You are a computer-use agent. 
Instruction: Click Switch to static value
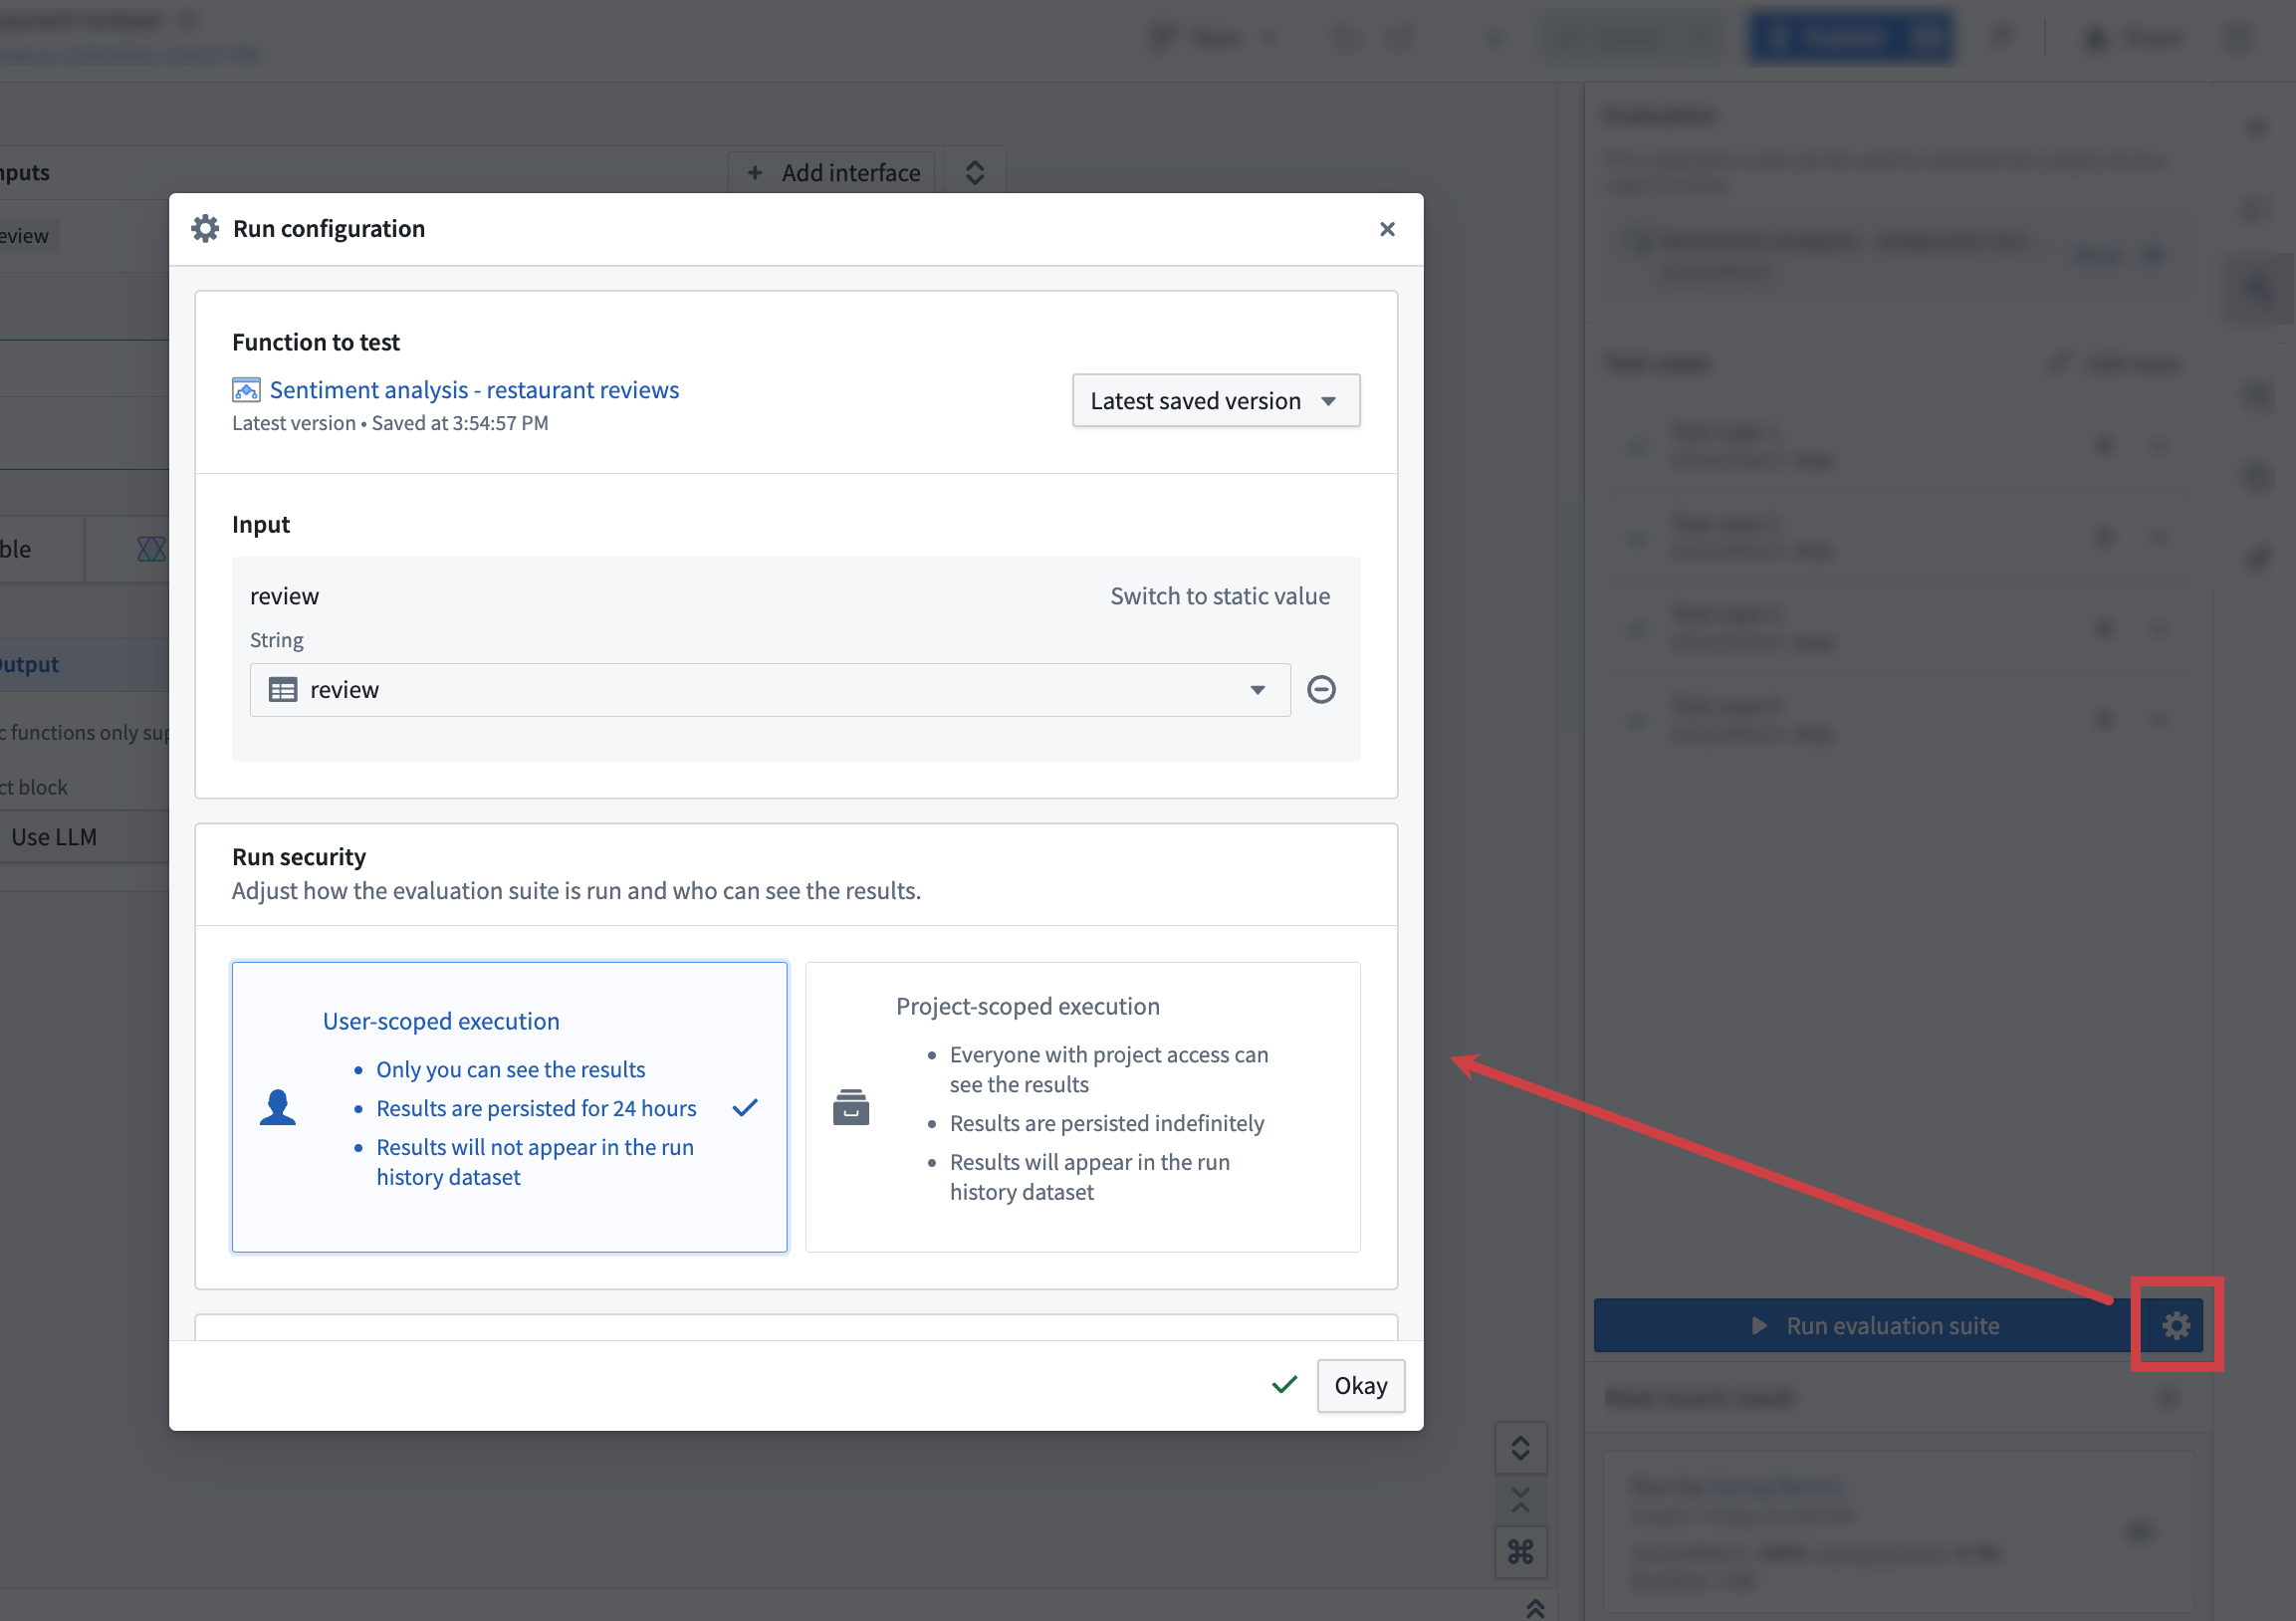[x=1219, y=596]
